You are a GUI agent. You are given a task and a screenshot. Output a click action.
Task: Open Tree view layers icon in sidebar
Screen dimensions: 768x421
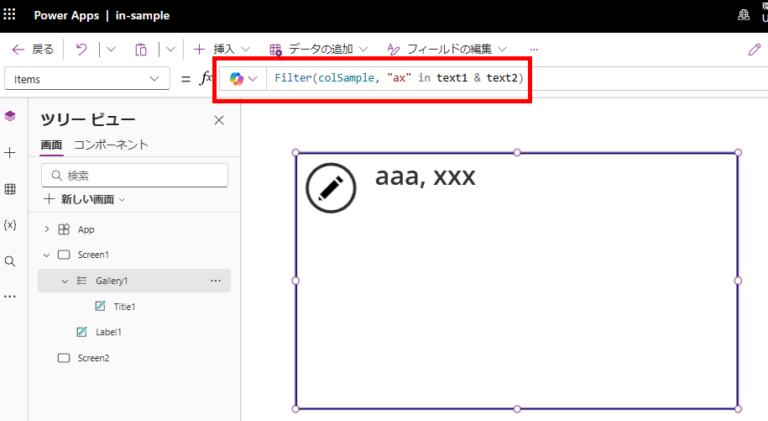point(10,116)
